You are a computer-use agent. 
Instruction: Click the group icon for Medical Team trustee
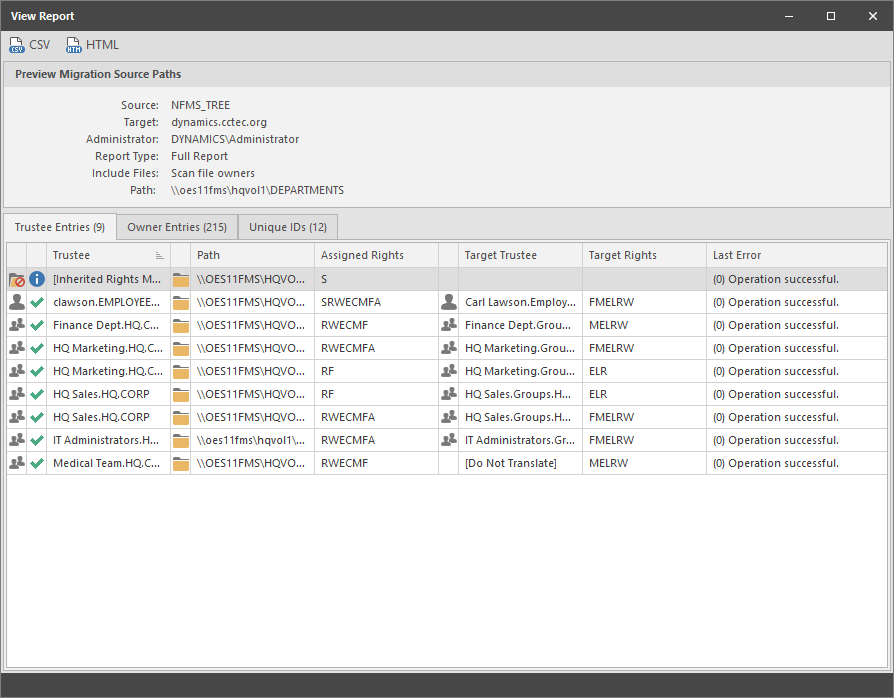(x=17, y=463)
